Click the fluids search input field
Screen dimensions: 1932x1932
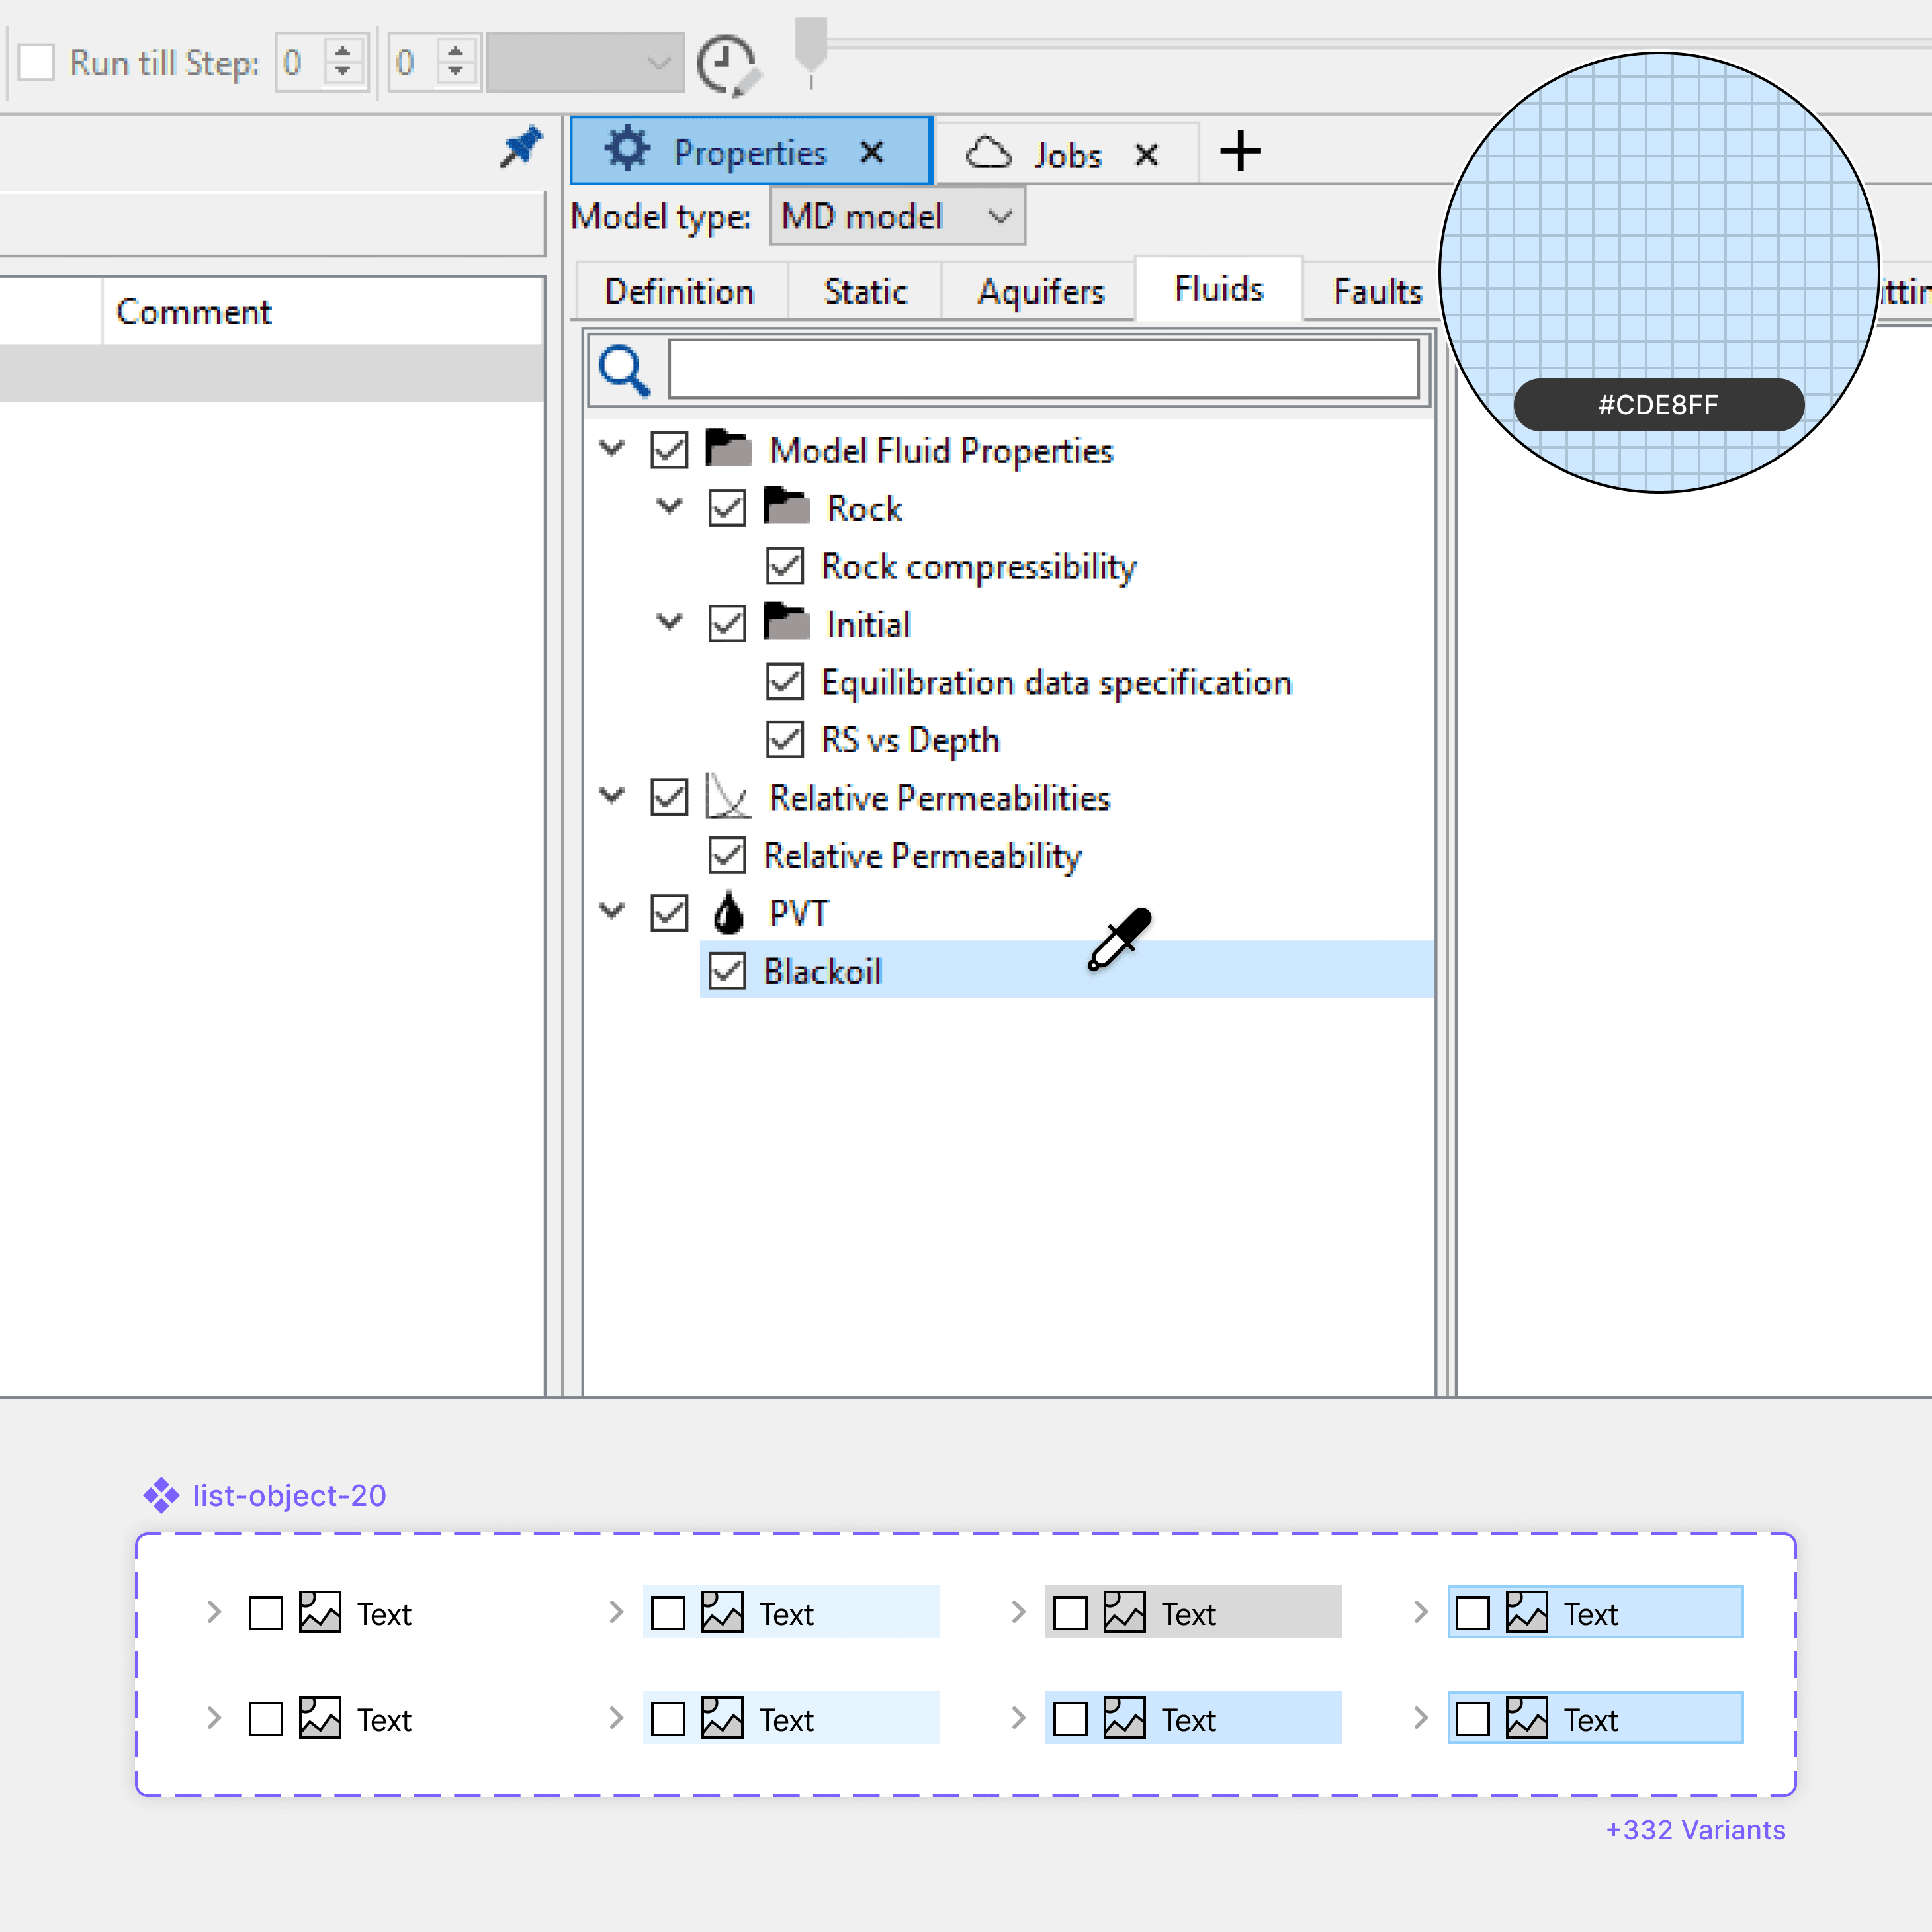point(1043,371)
